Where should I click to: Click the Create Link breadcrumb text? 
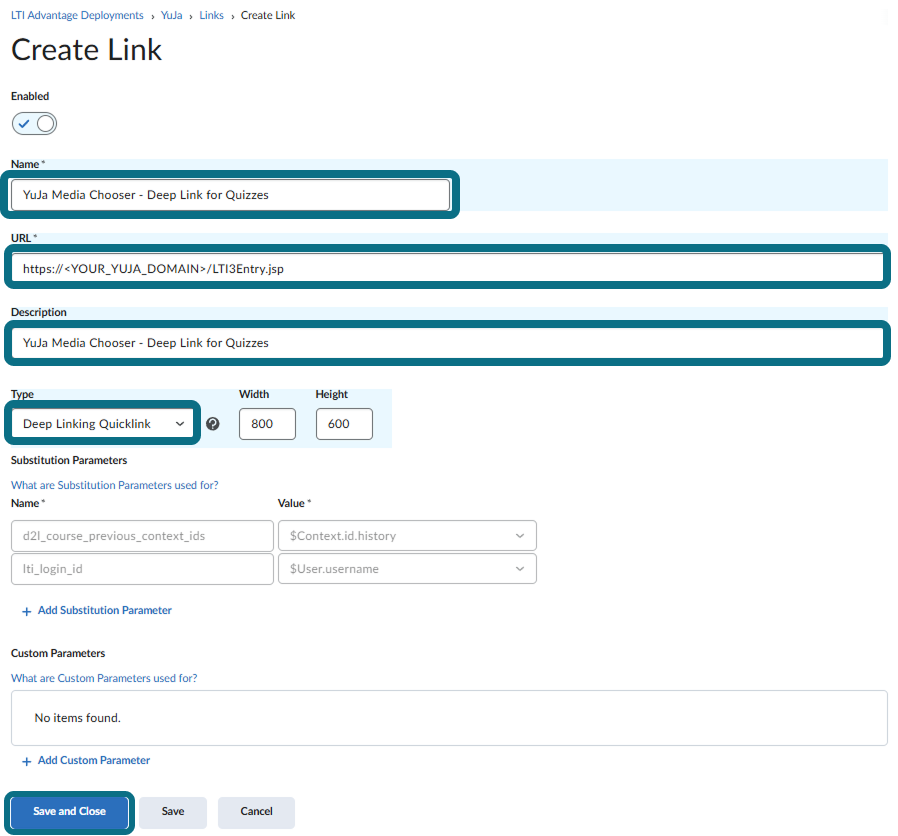click(x=268, y=15)
